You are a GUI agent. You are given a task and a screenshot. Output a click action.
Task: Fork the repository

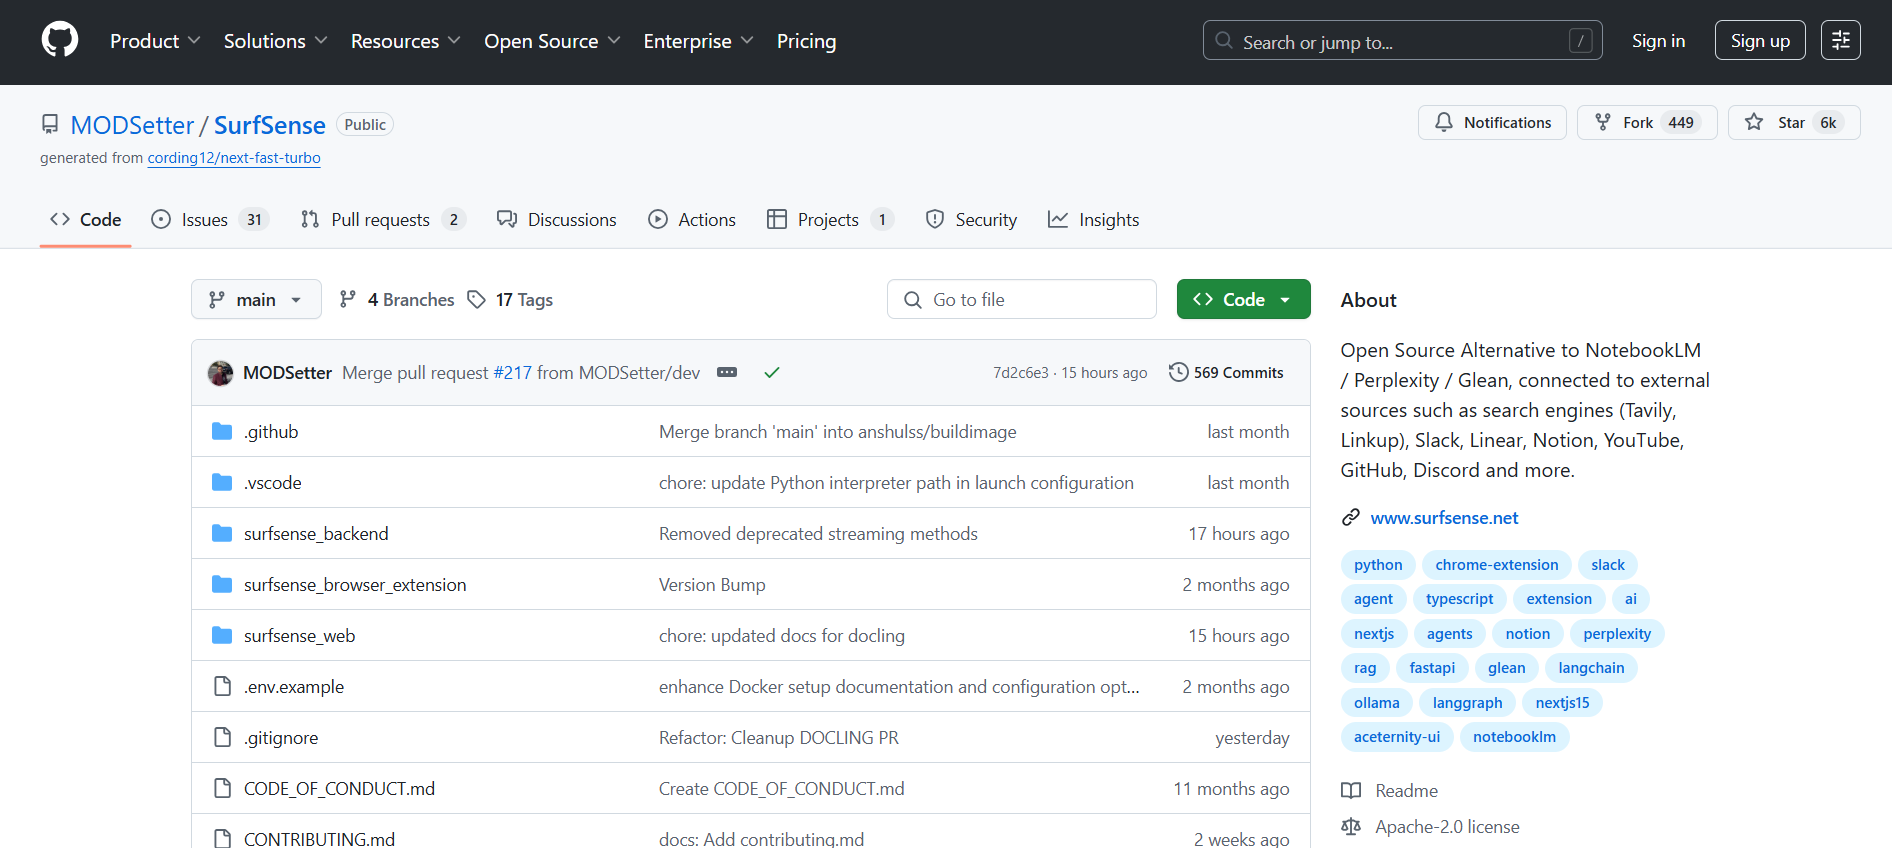tap(1647, 122)
